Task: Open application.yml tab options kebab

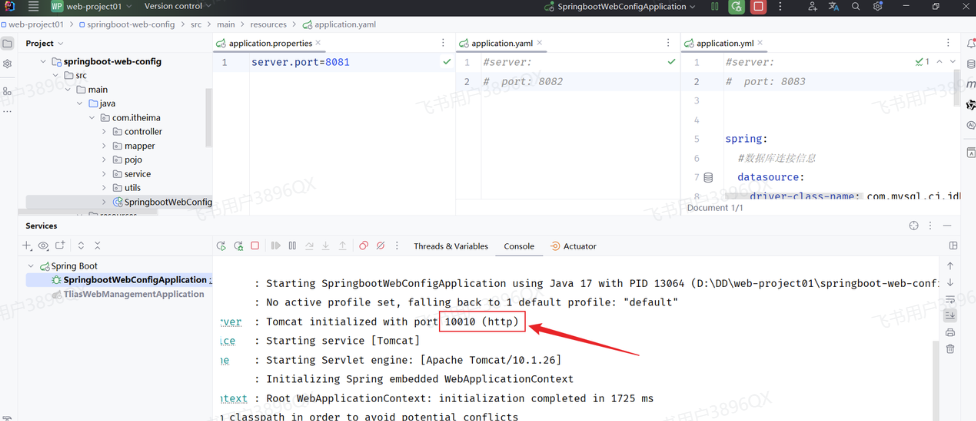Action: pyautogui.click(x=948, y=43)
